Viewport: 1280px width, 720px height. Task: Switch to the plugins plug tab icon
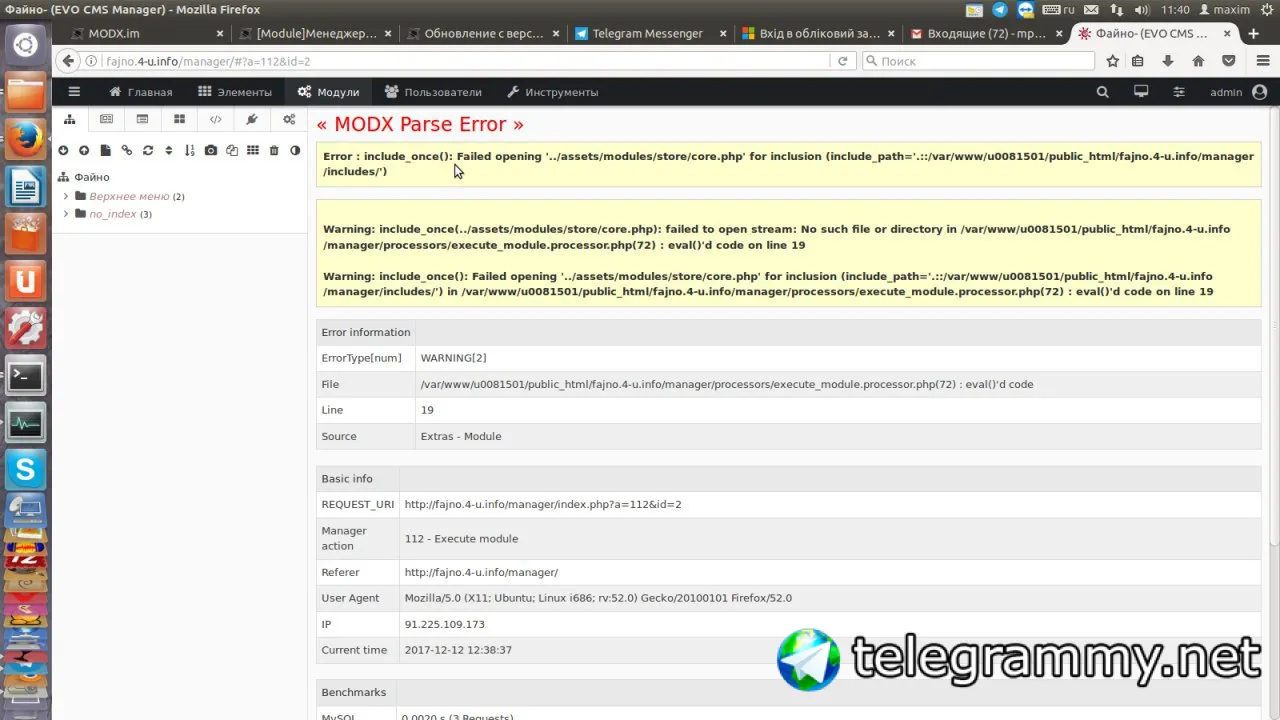pos(252,119)
